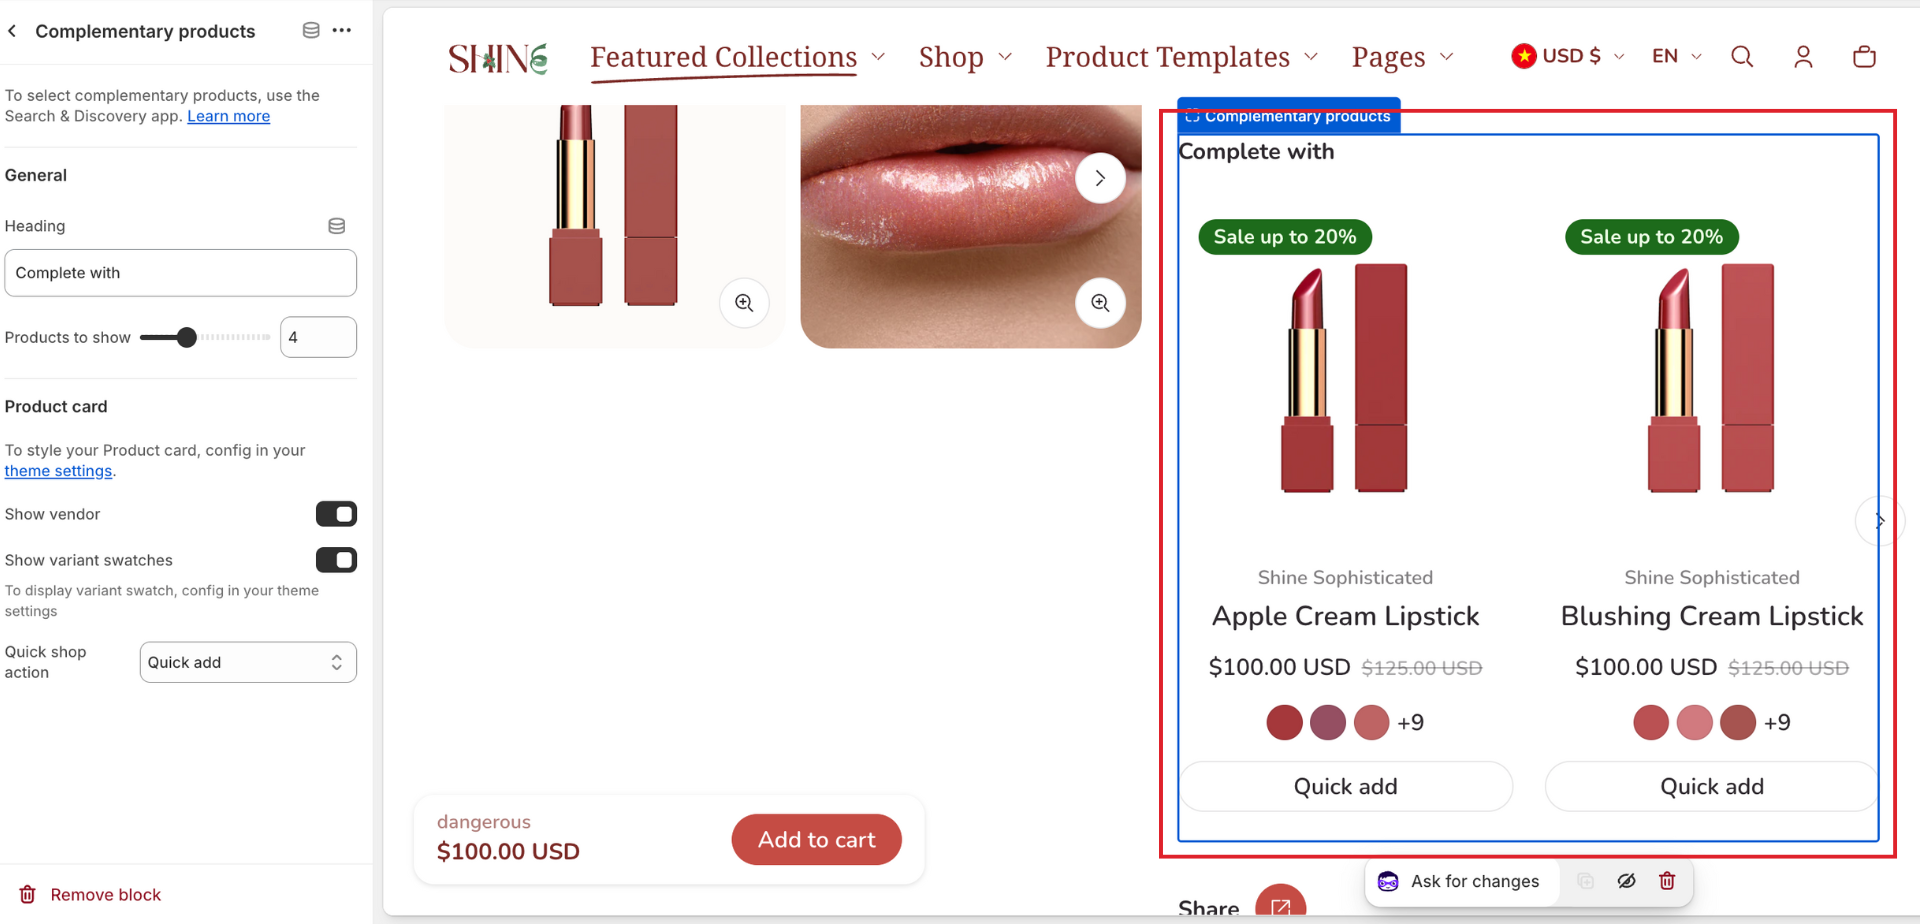
Task: Toggle the Show variant swatches switch
Action: [x=336, y=560]
